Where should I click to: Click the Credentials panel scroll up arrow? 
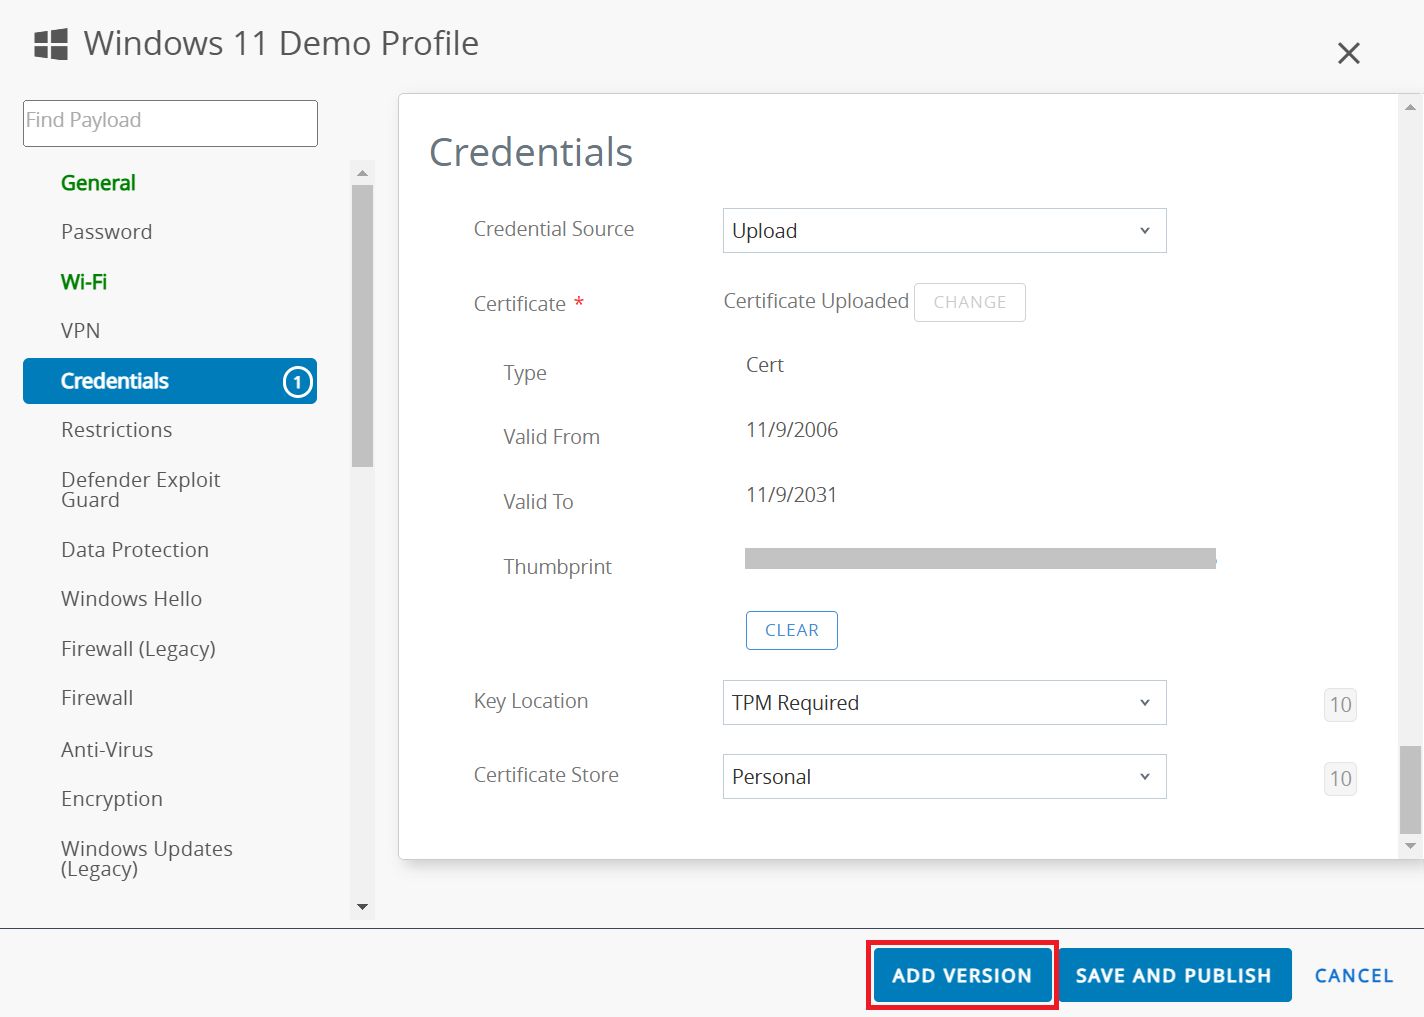pyautogui.click(x=1410, y=106)
